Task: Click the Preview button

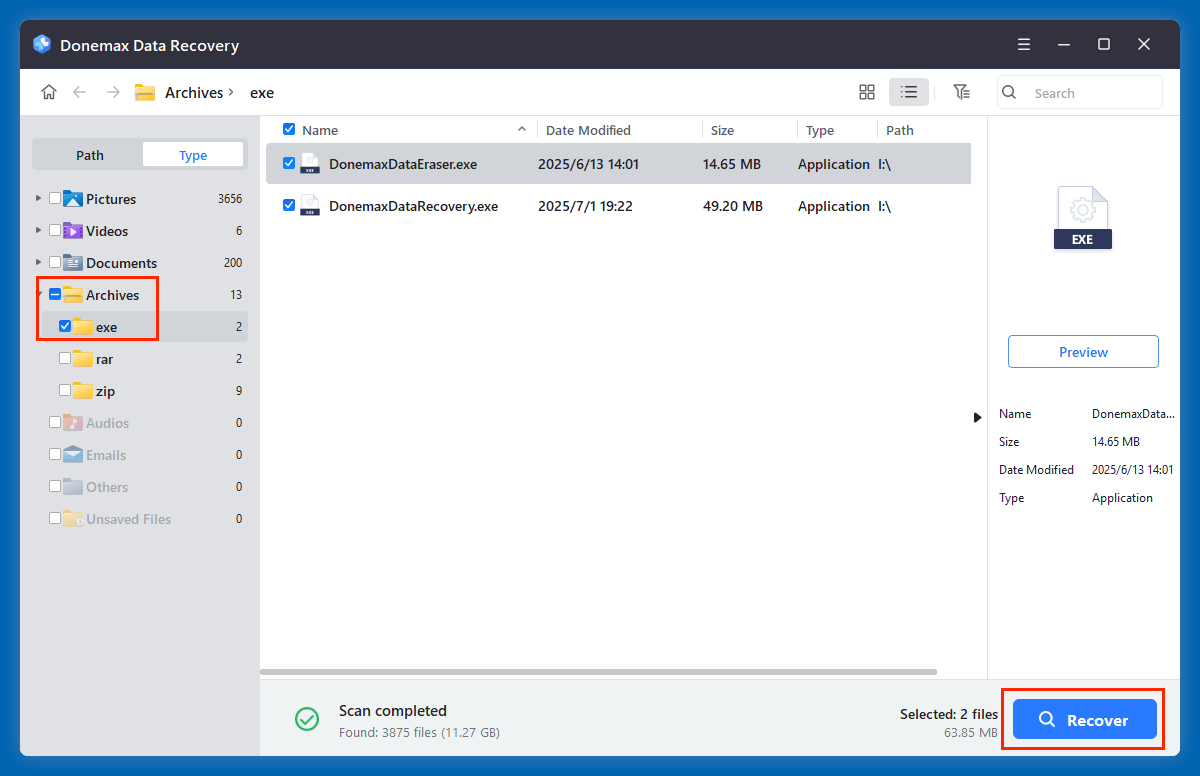Action: (x=1083, y=351)
